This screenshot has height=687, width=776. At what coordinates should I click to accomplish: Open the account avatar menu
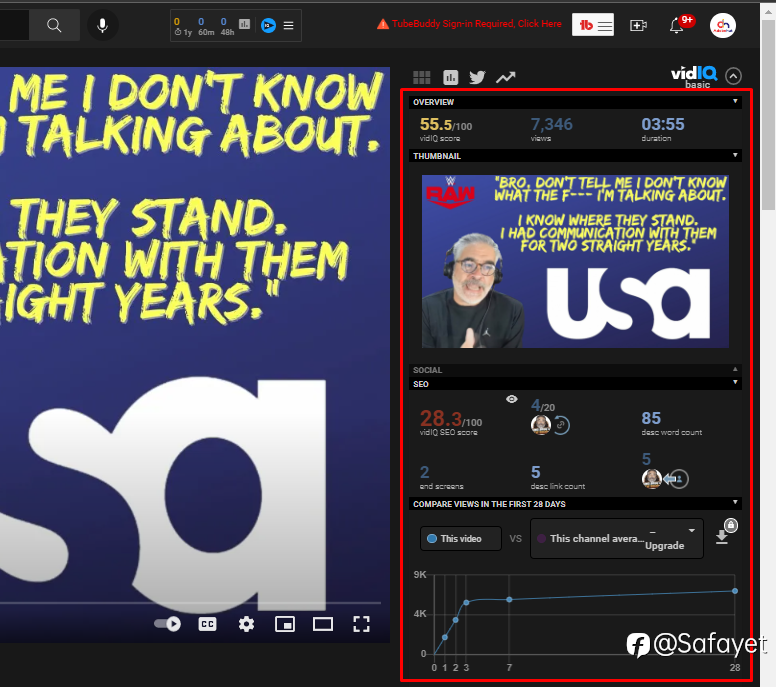(x=723, y=25)
